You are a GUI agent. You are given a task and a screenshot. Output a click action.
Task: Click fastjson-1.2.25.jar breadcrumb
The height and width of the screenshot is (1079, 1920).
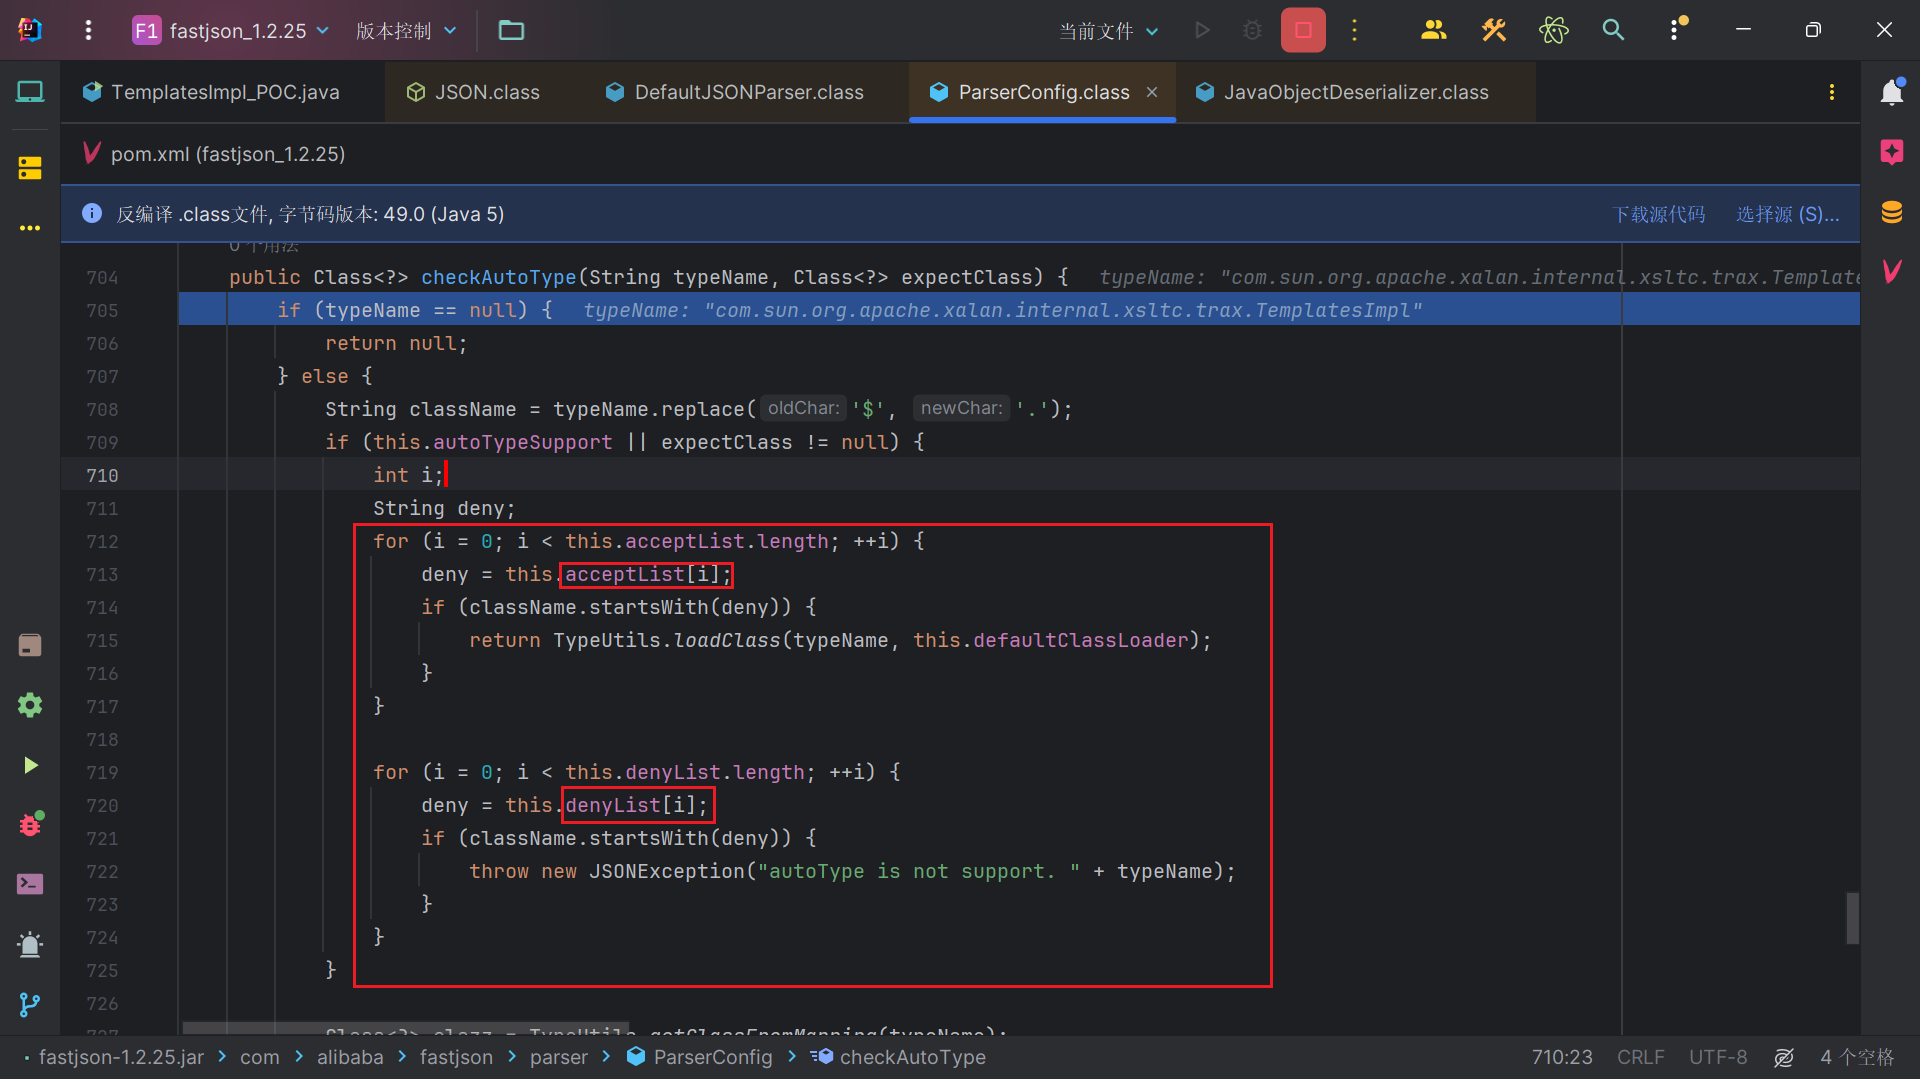pyautogui.click(x=121, y=1057)
